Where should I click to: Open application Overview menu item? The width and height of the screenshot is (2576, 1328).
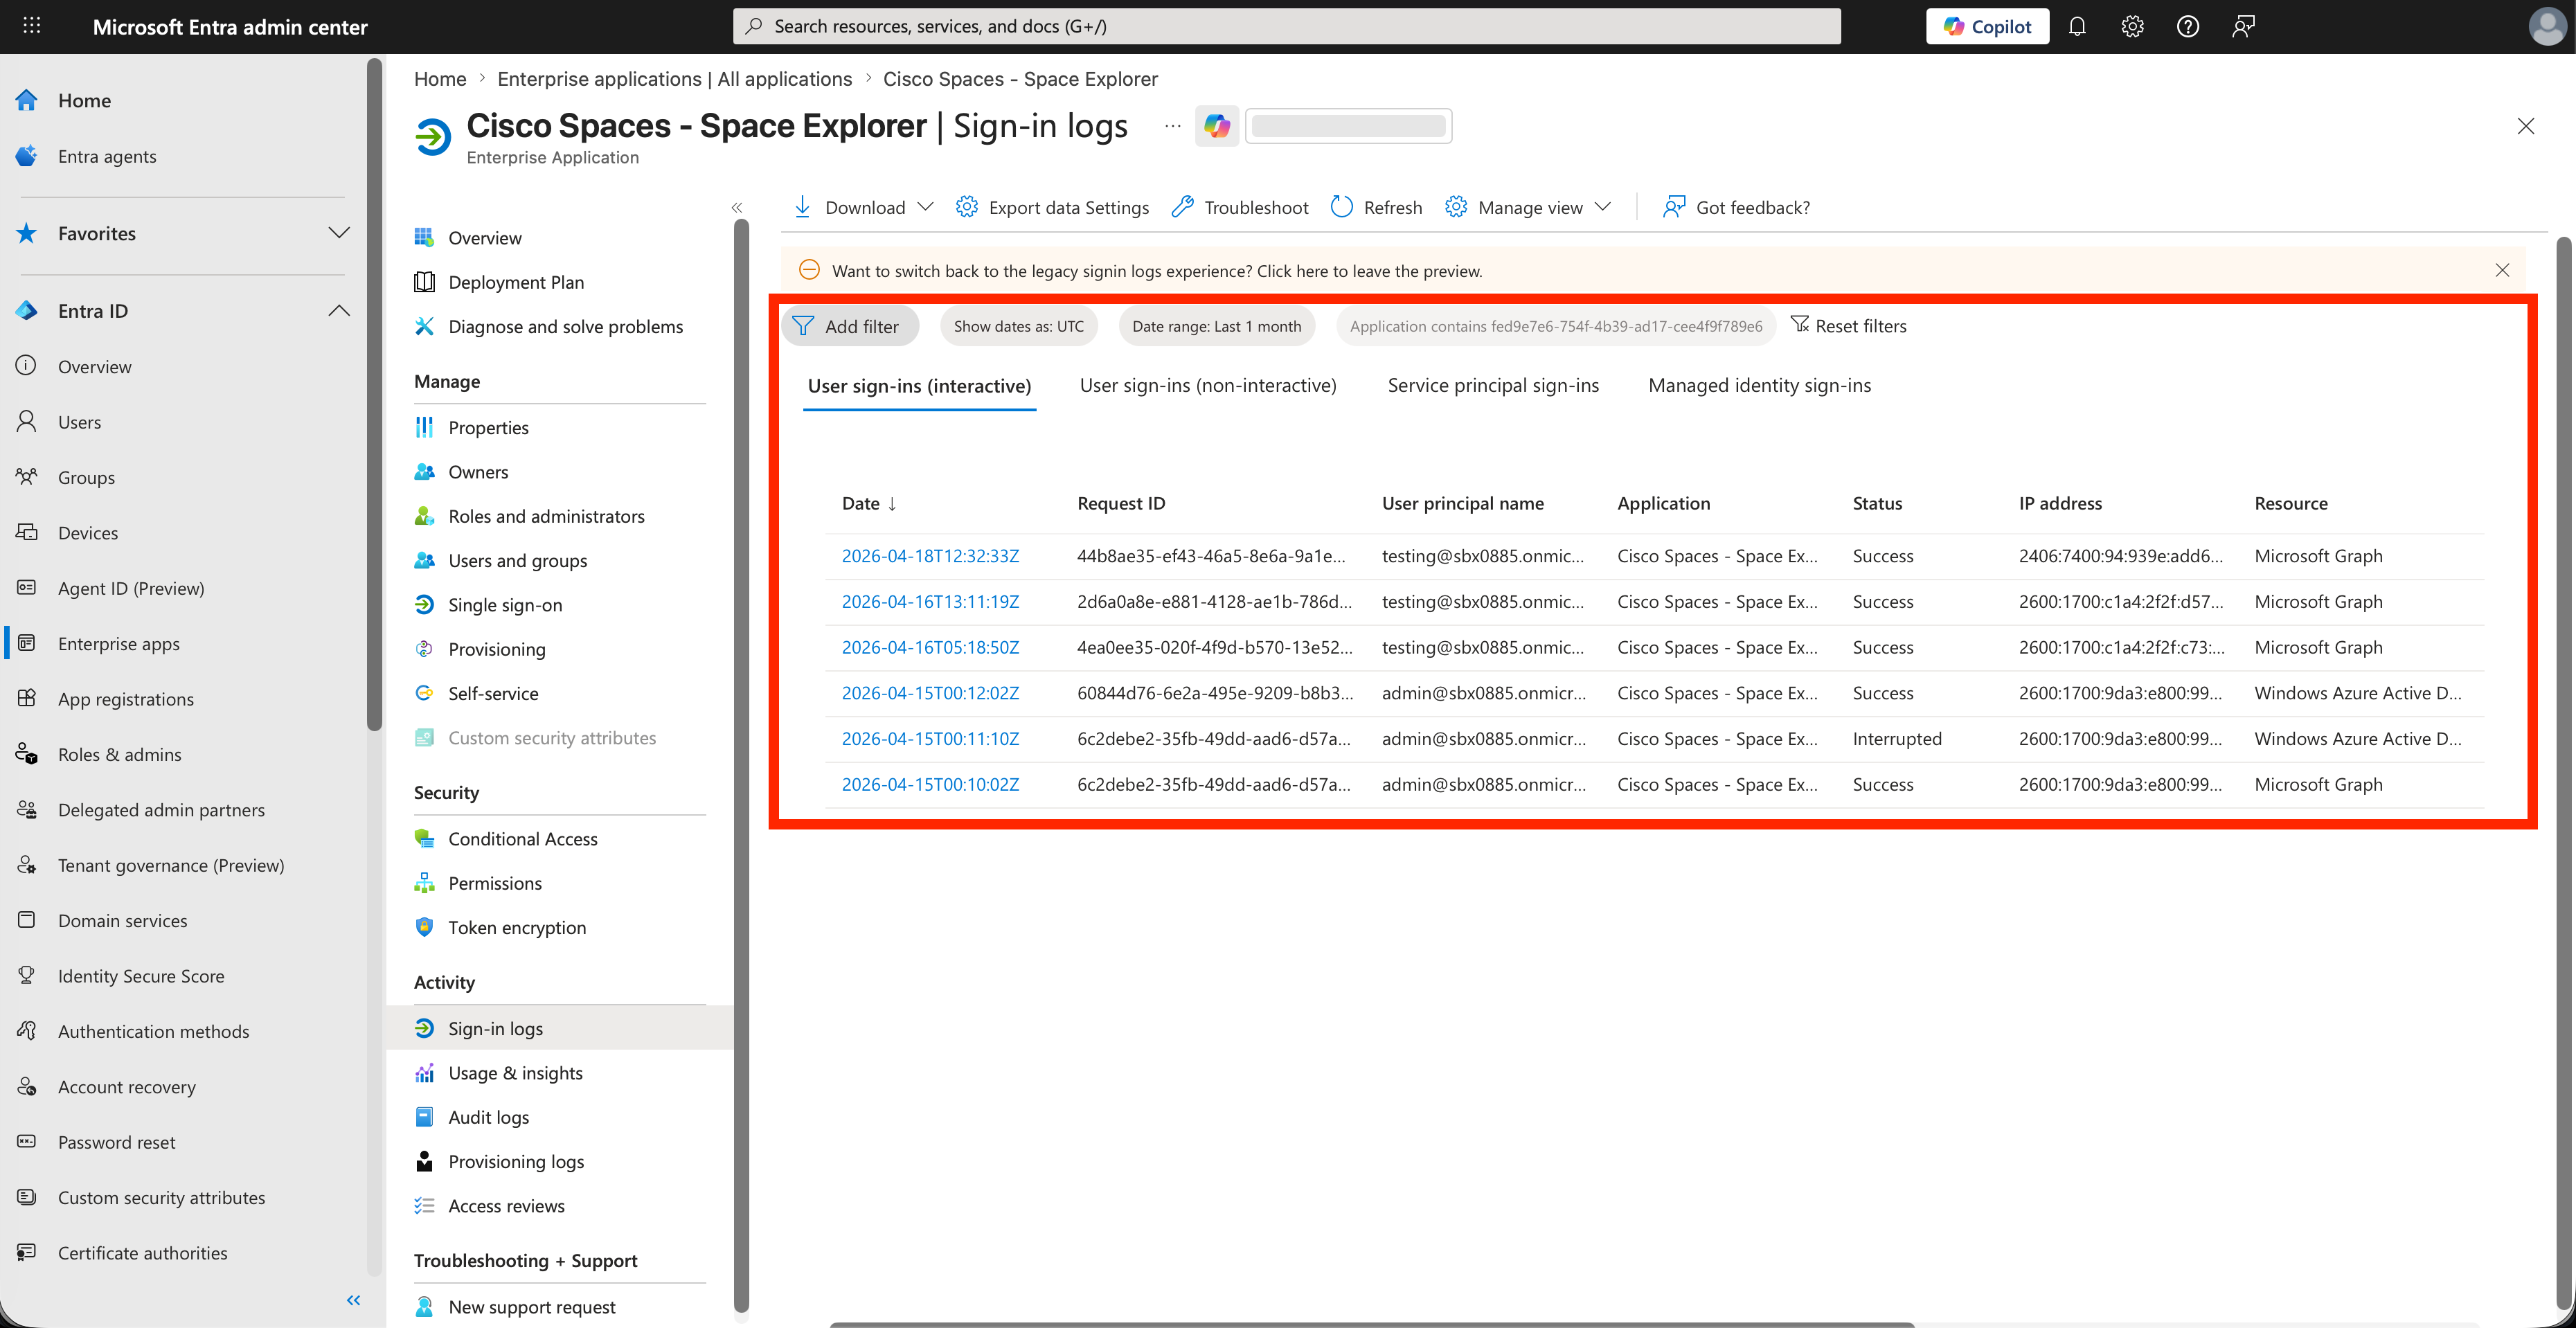click(x=484, y=238)
